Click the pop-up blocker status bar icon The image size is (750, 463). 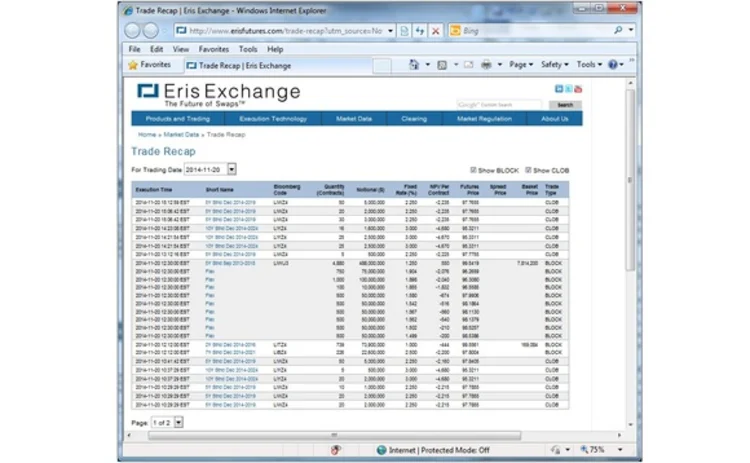click(x=336, y=450)
